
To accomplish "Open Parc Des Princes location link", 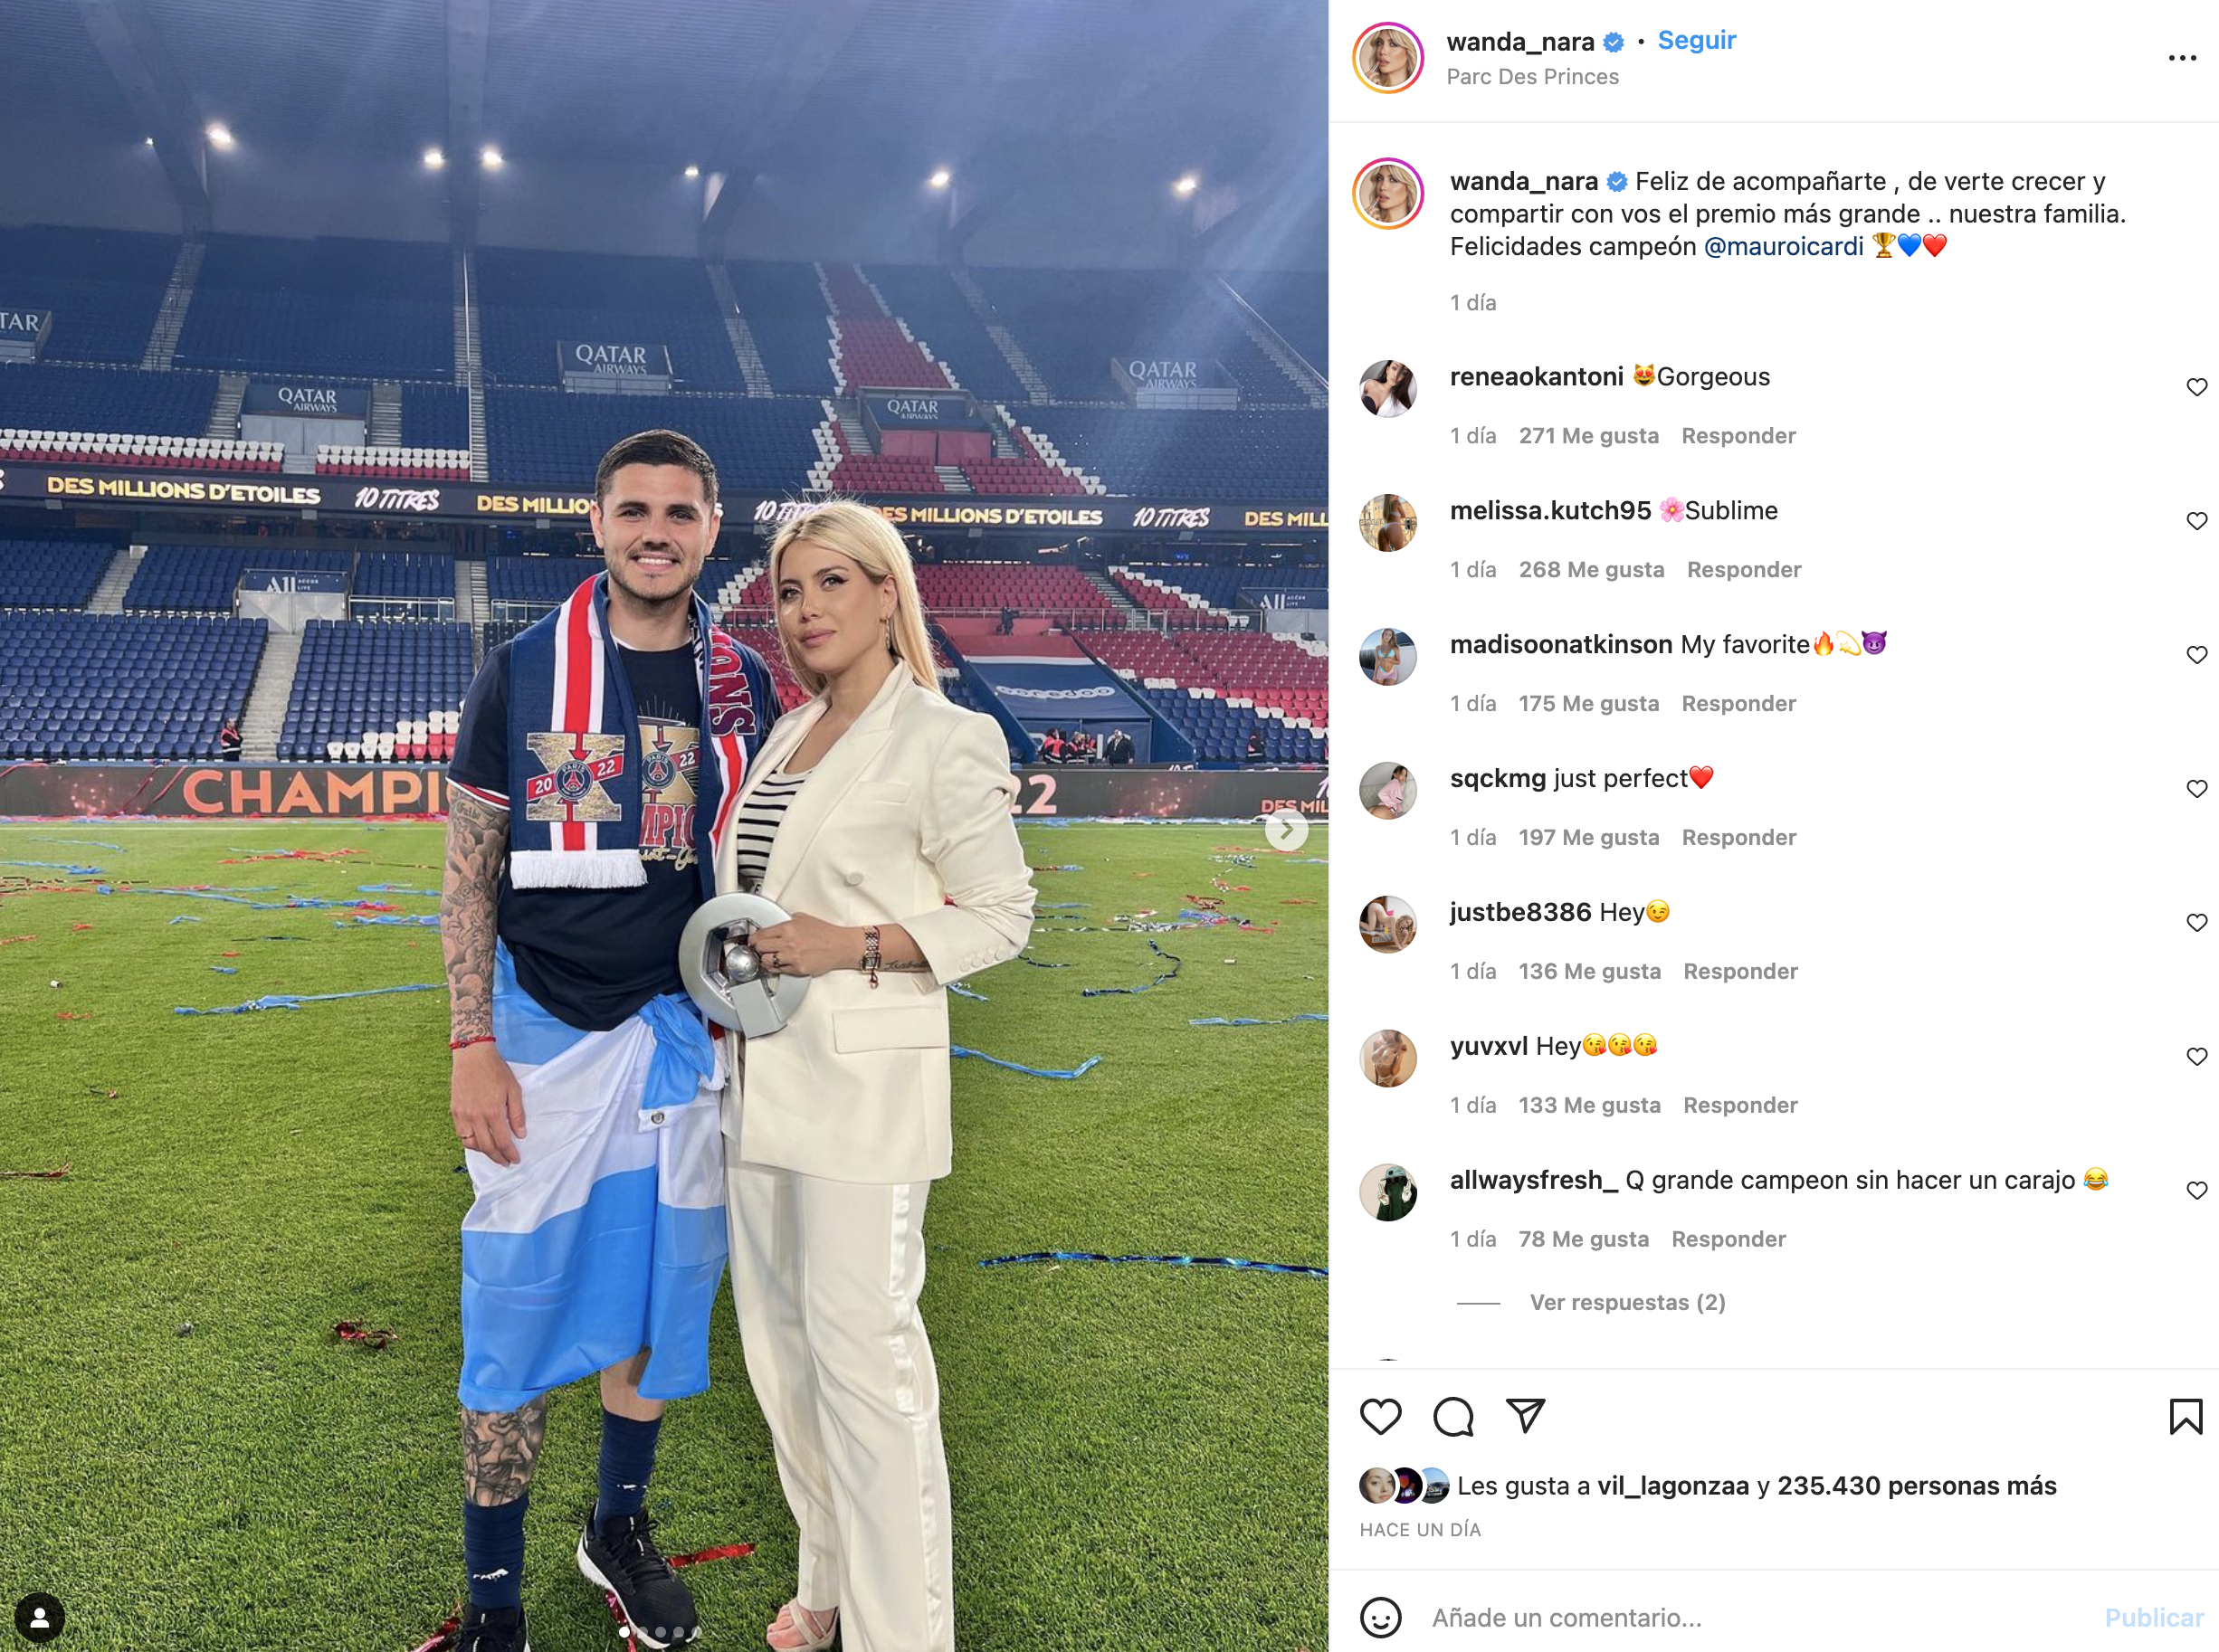I will click(x=1532, y=77).
